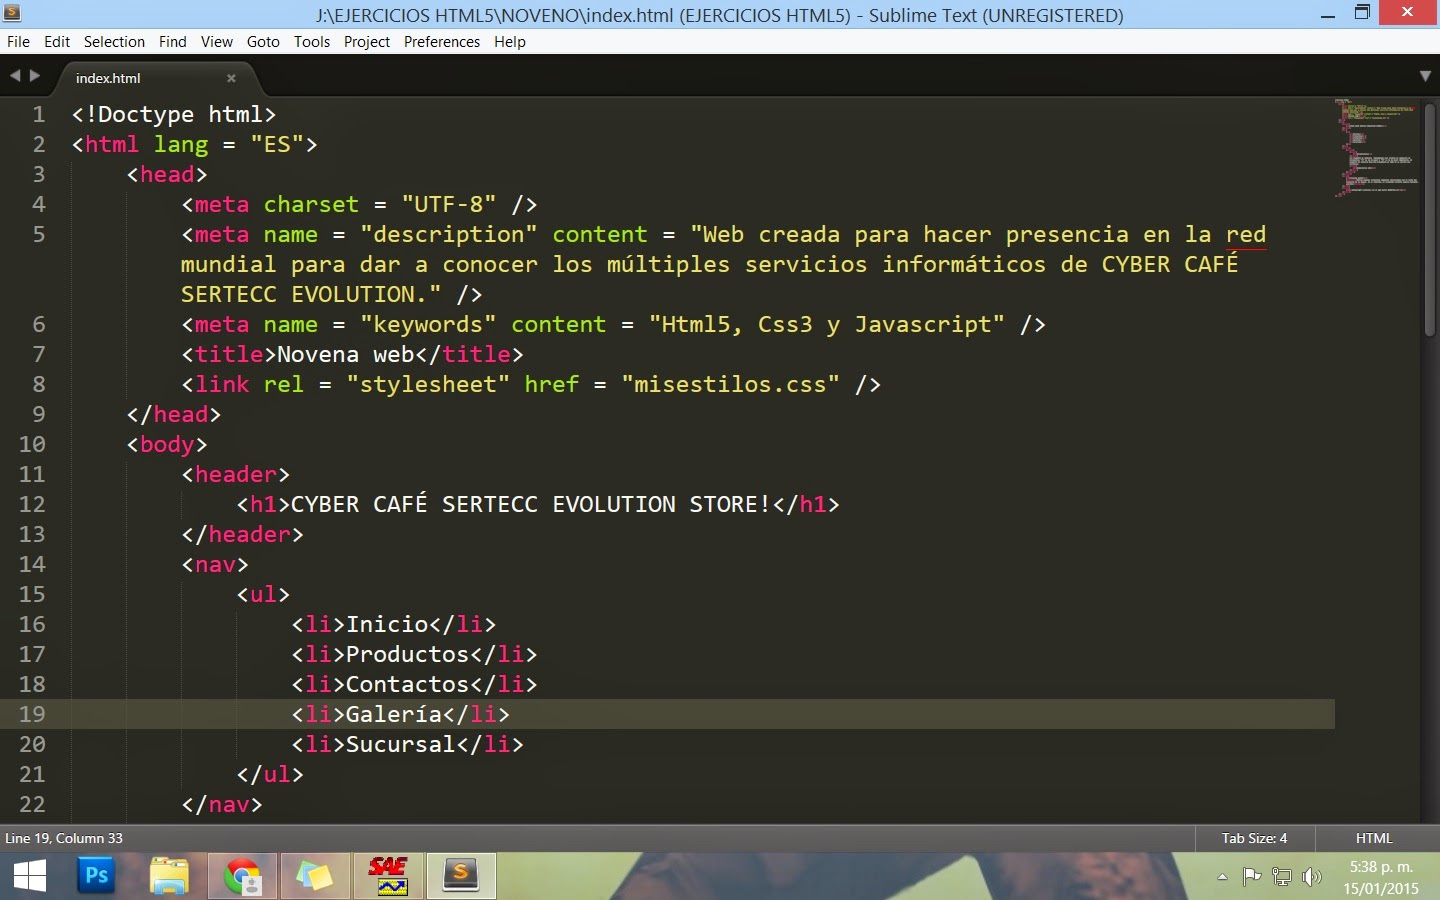Open the sticky notes app from the taskbar
Viewport: 1440px width, 900px height.
click(315, 876)
